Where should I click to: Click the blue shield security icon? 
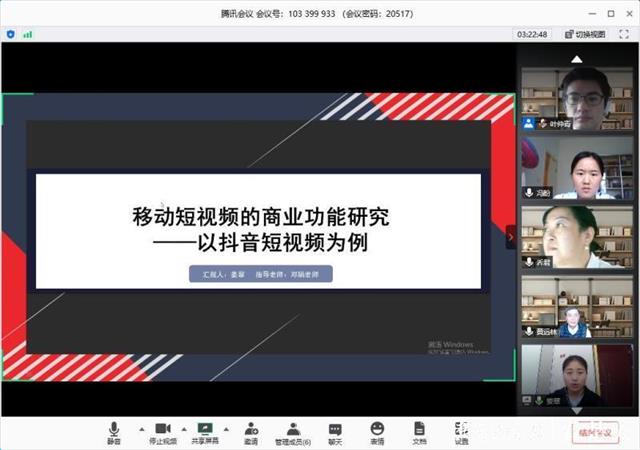tap(11, 34)
